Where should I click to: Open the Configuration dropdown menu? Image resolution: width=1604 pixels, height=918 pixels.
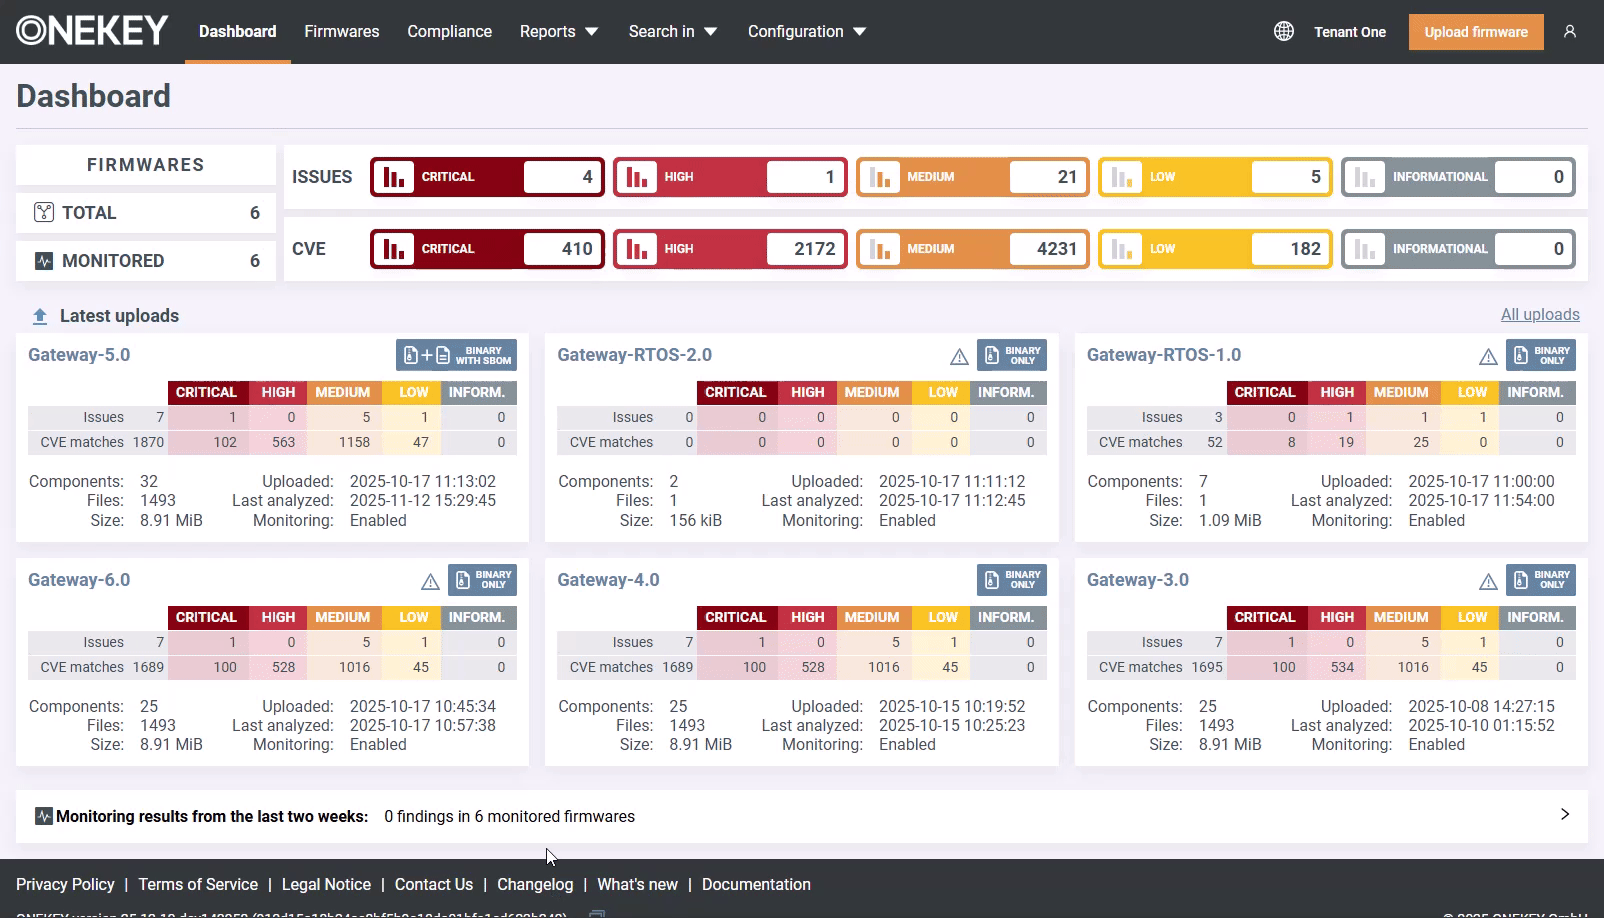tap(806, 32)
